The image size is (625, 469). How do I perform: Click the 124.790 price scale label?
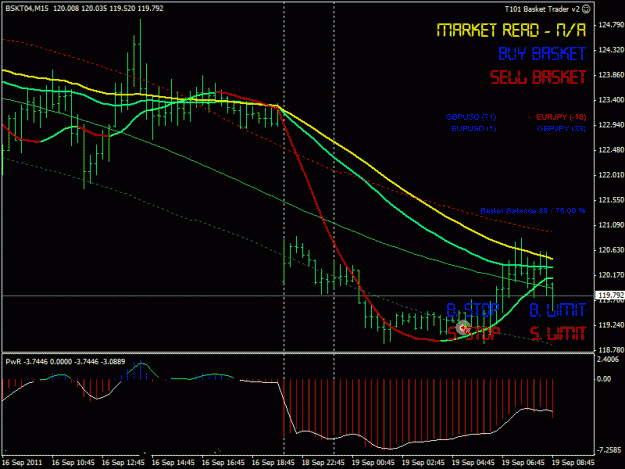(610, 25)
